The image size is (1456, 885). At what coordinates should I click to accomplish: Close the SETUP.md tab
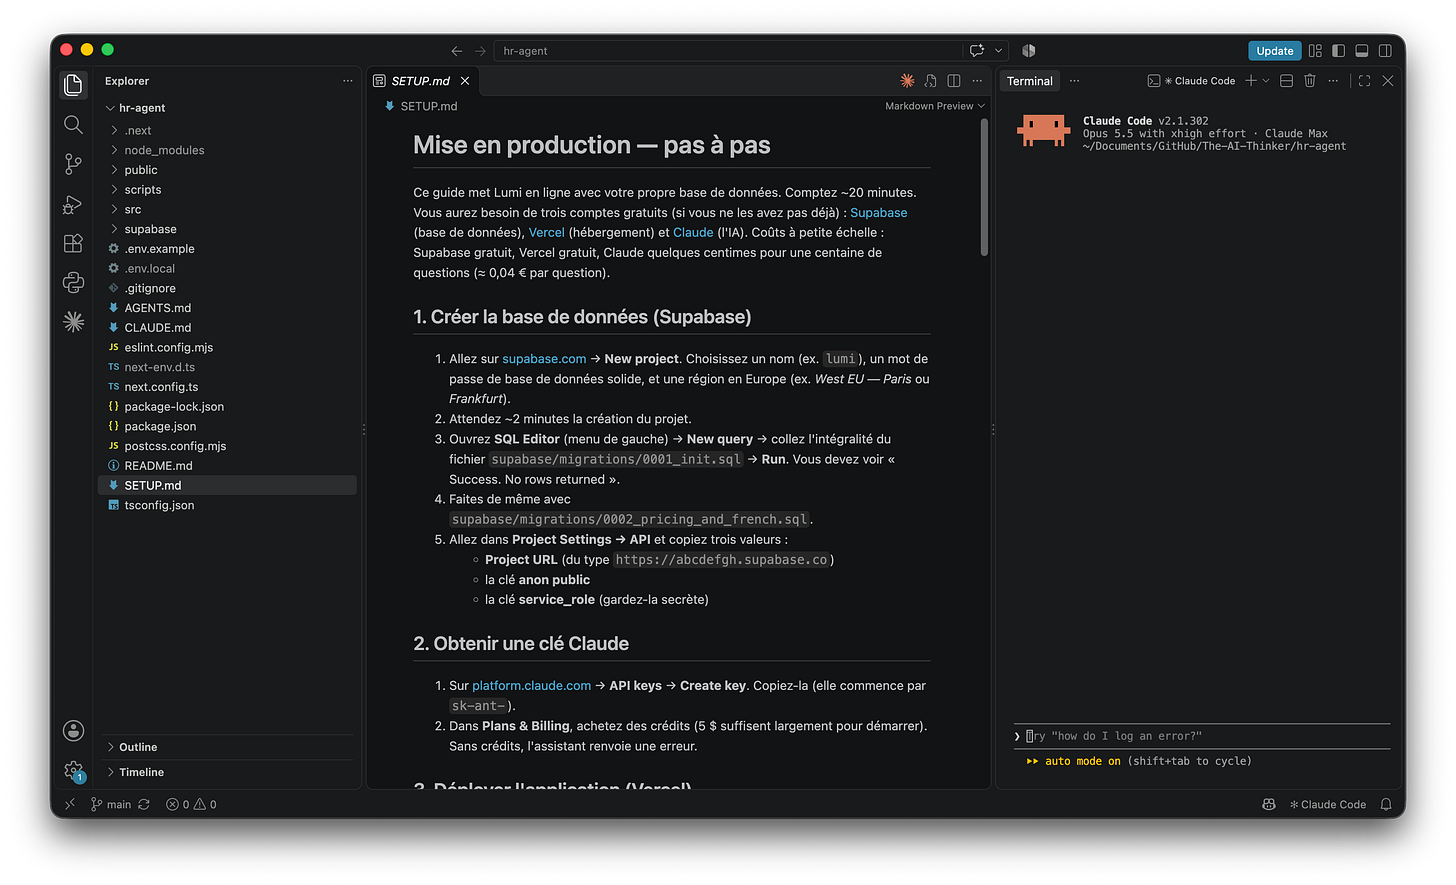[465, 81]
